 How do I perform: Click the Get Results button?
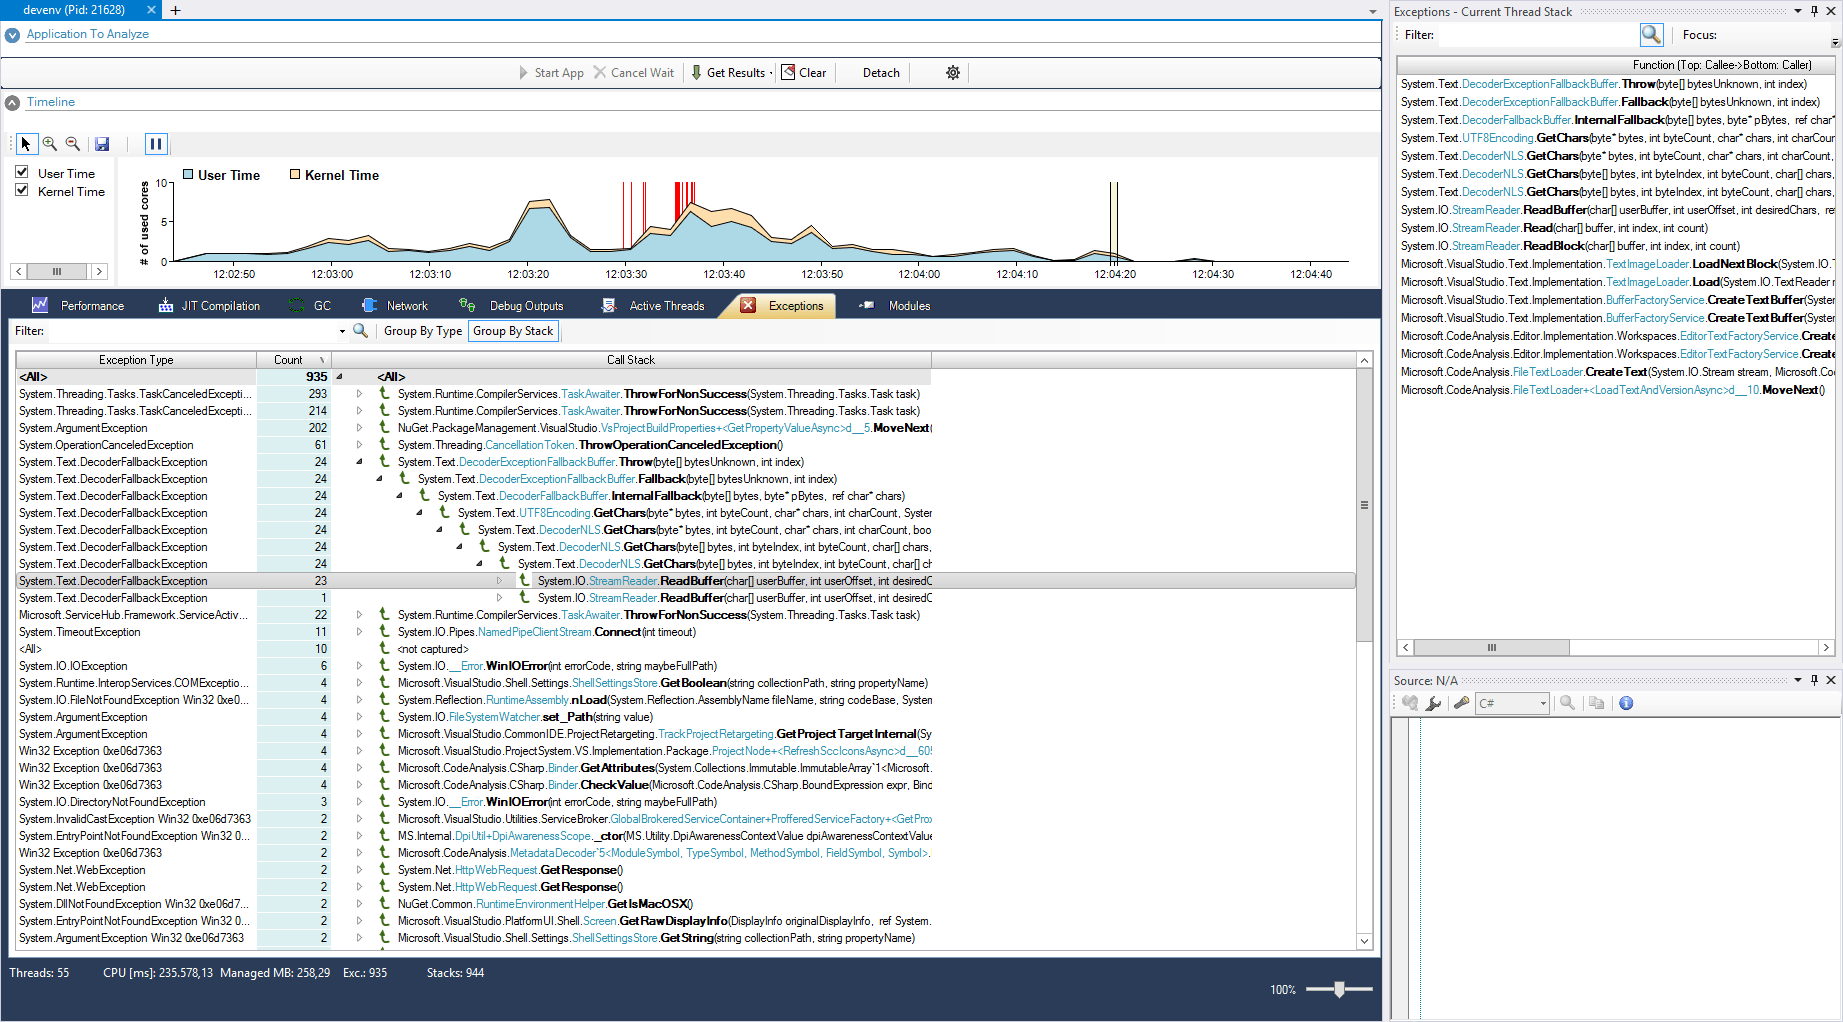click(x=737, y=72)
